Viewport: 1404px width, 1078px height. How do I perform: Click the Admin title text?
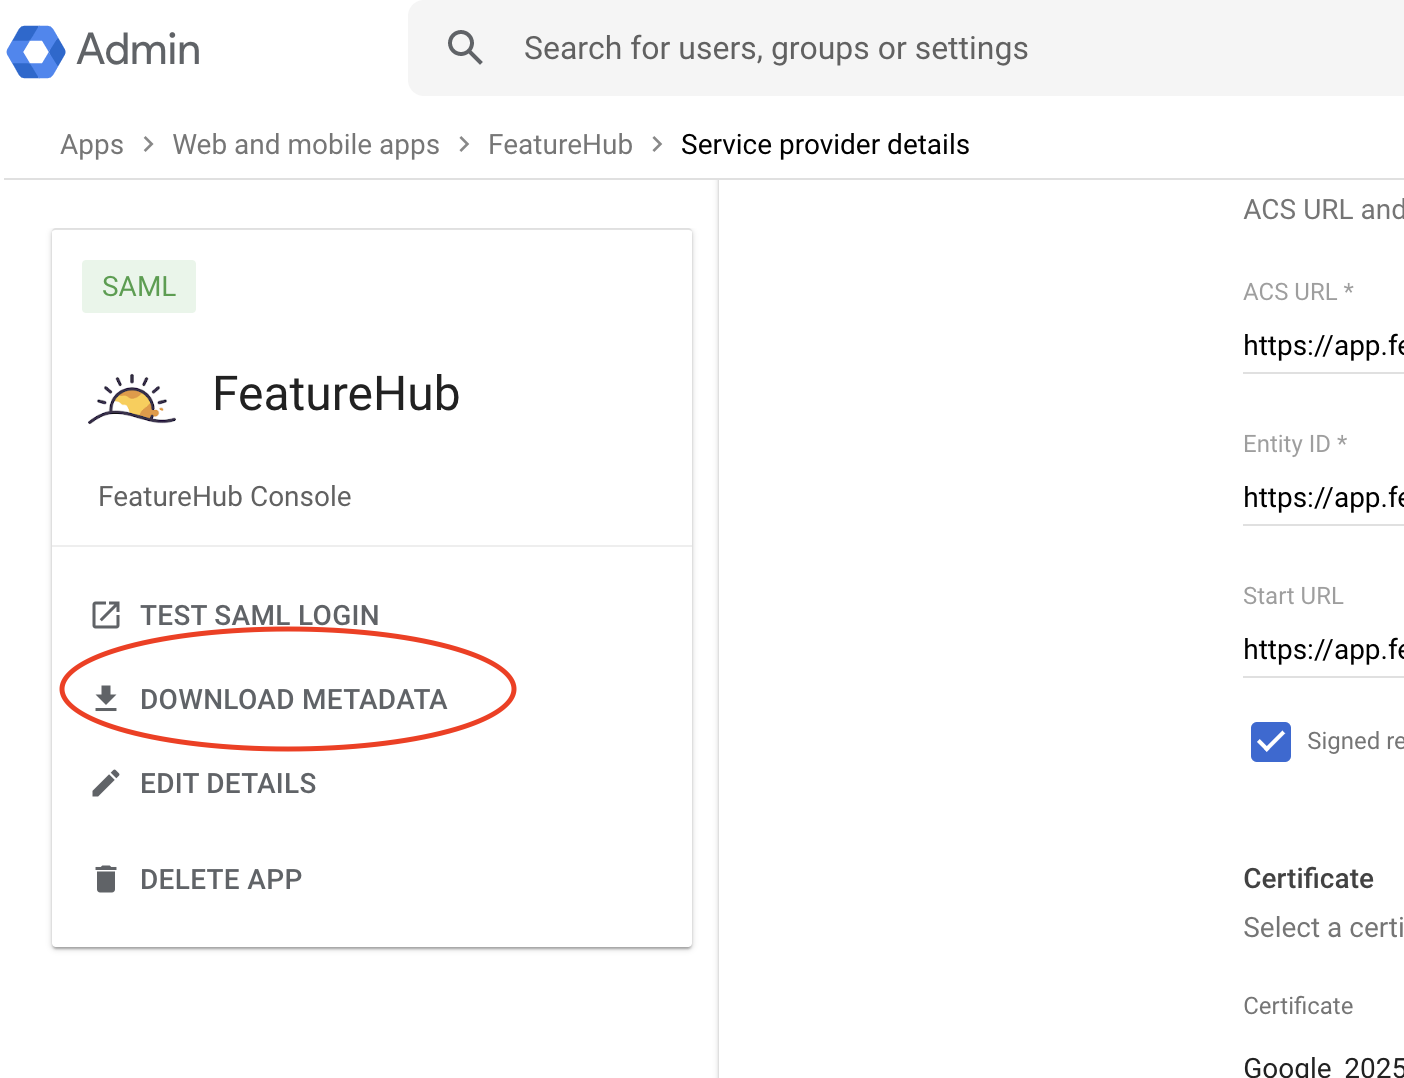(x=139, y=50)
